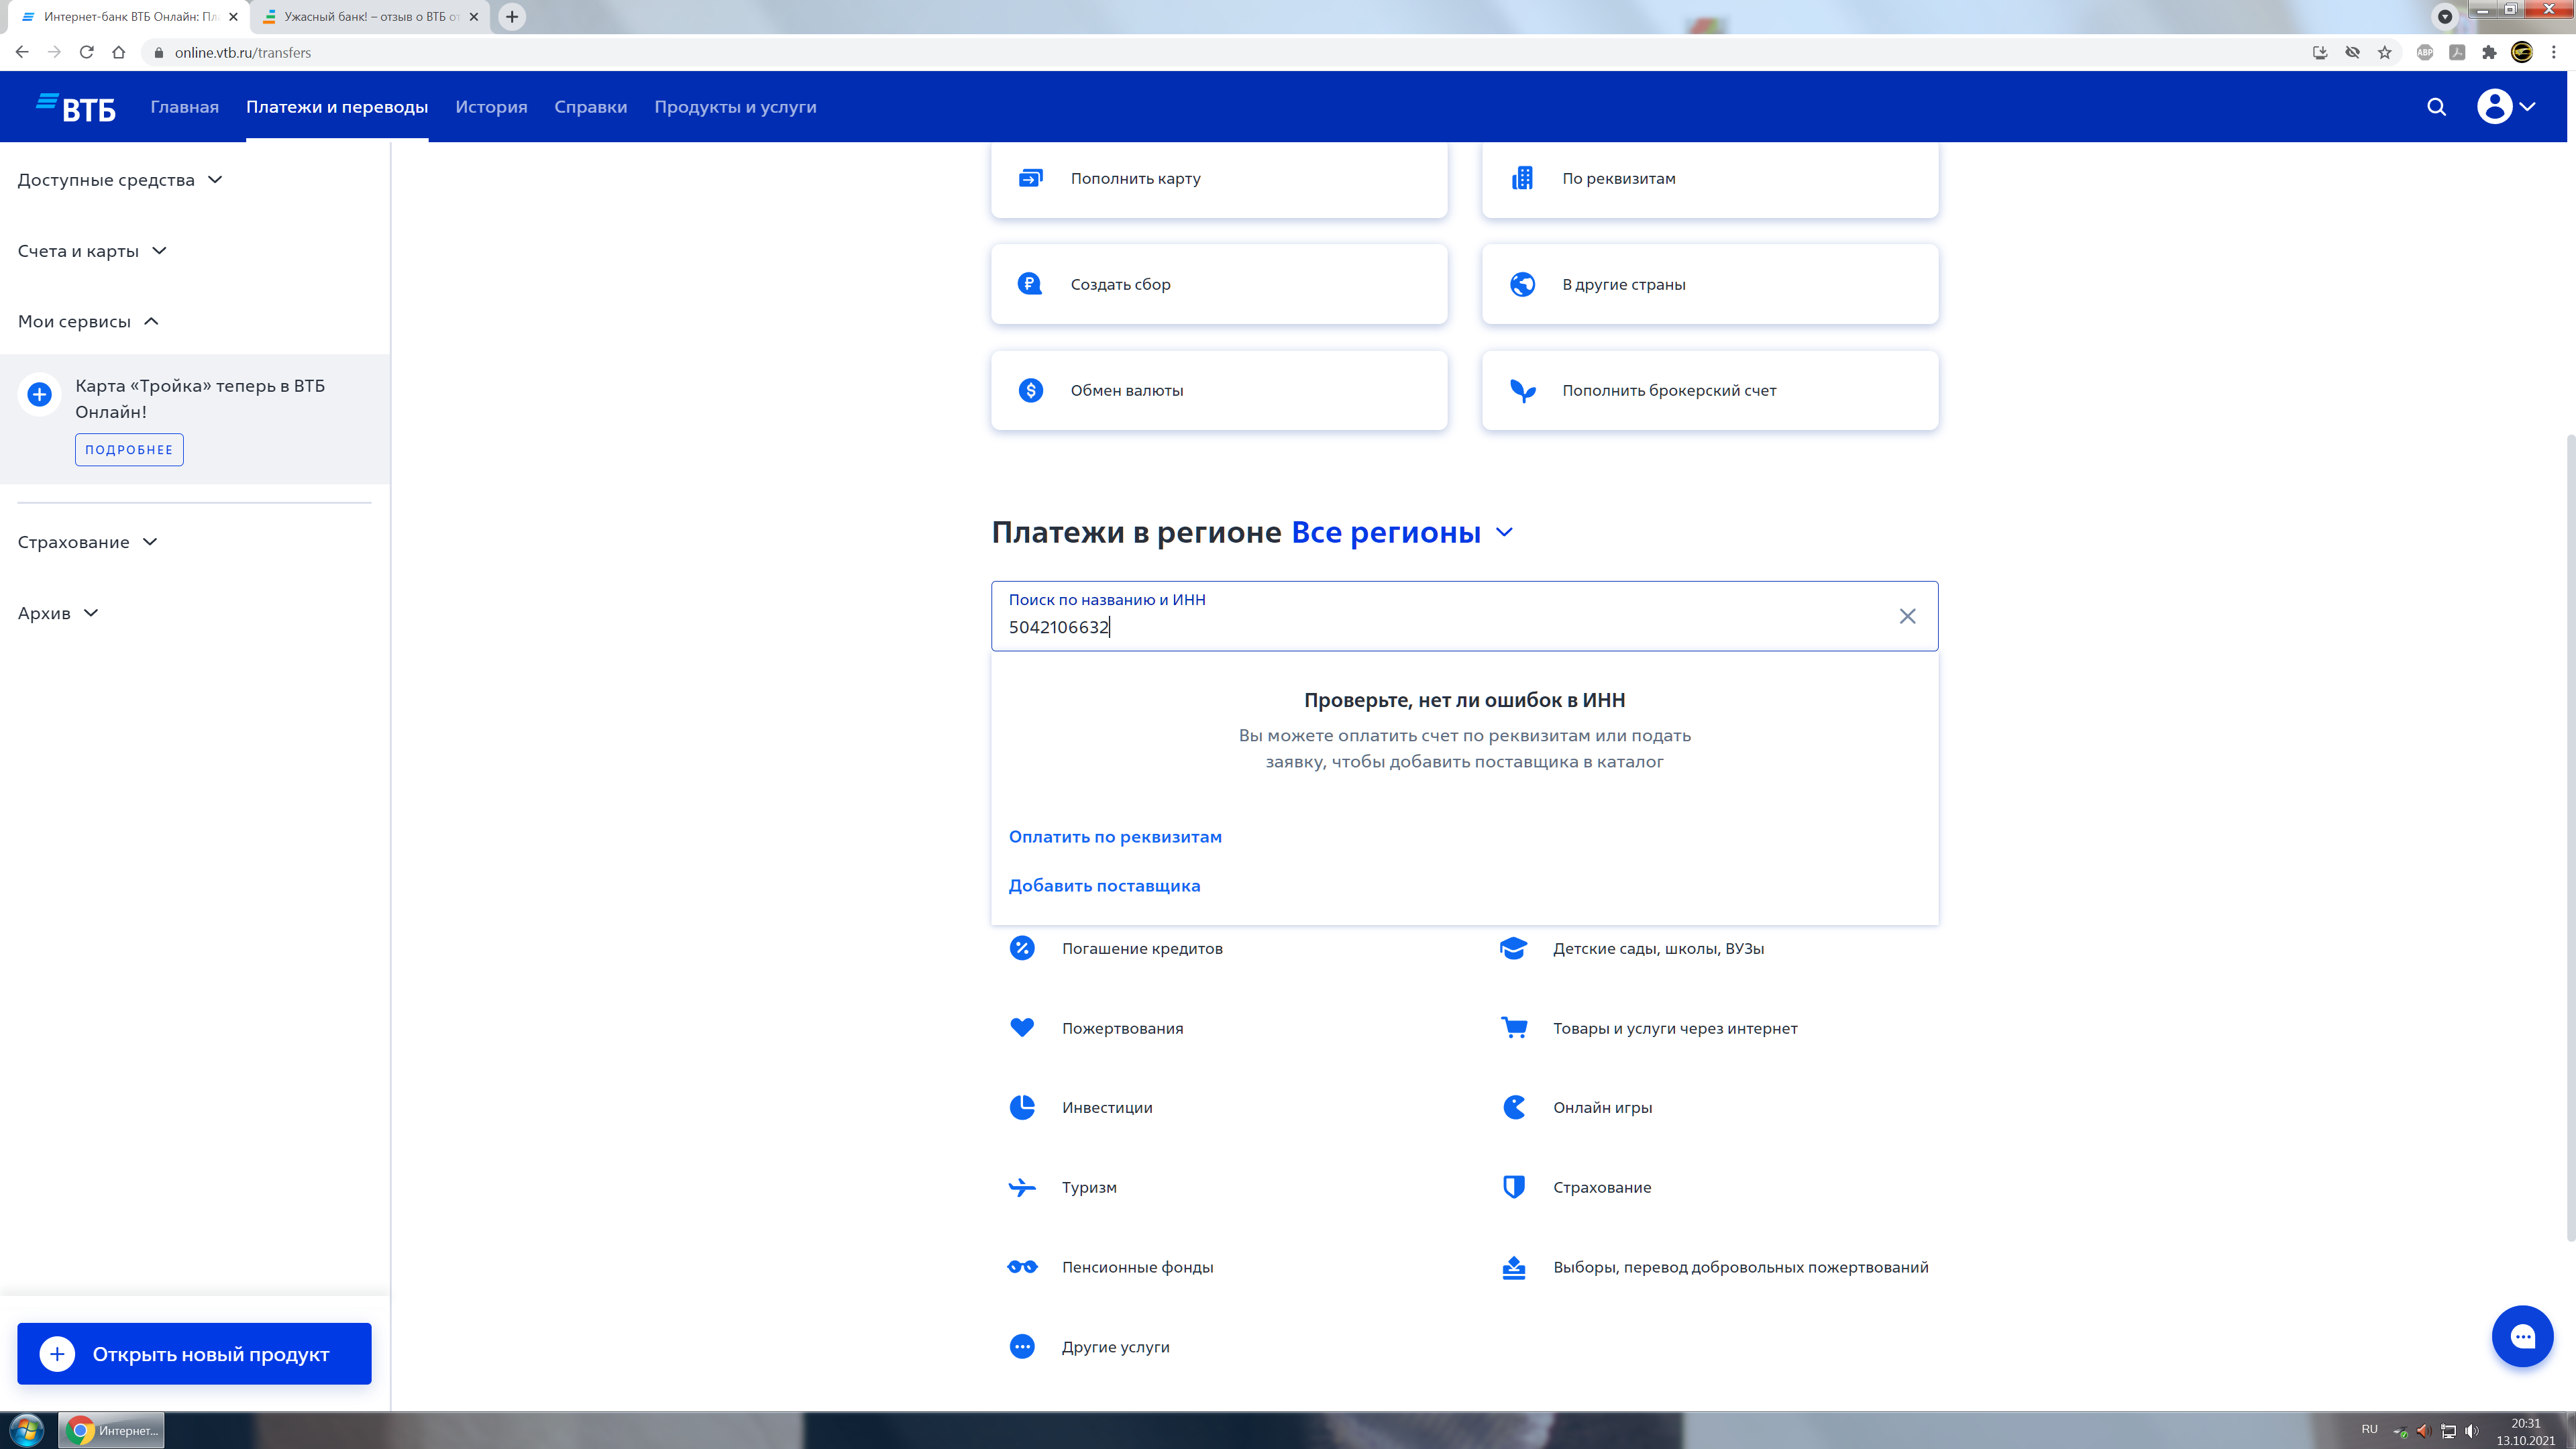Click the Детские сады graduation cap icon
Screen dimensions: 2576x1449
(1513, 948)
